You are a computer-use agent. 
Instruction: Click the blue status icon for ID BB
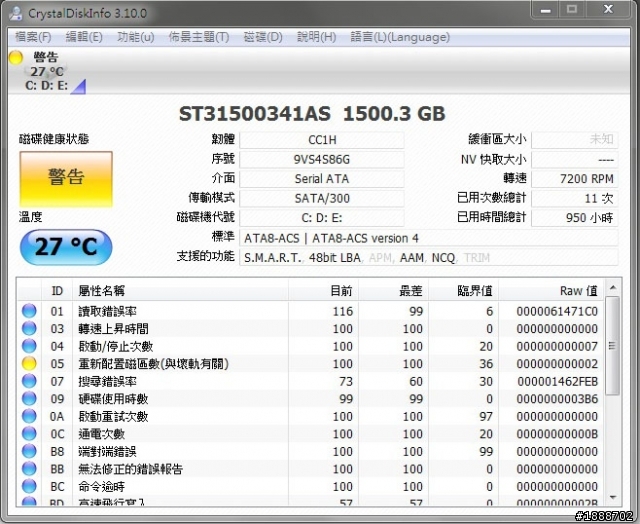pyautogui.click(x=29, y=469)
